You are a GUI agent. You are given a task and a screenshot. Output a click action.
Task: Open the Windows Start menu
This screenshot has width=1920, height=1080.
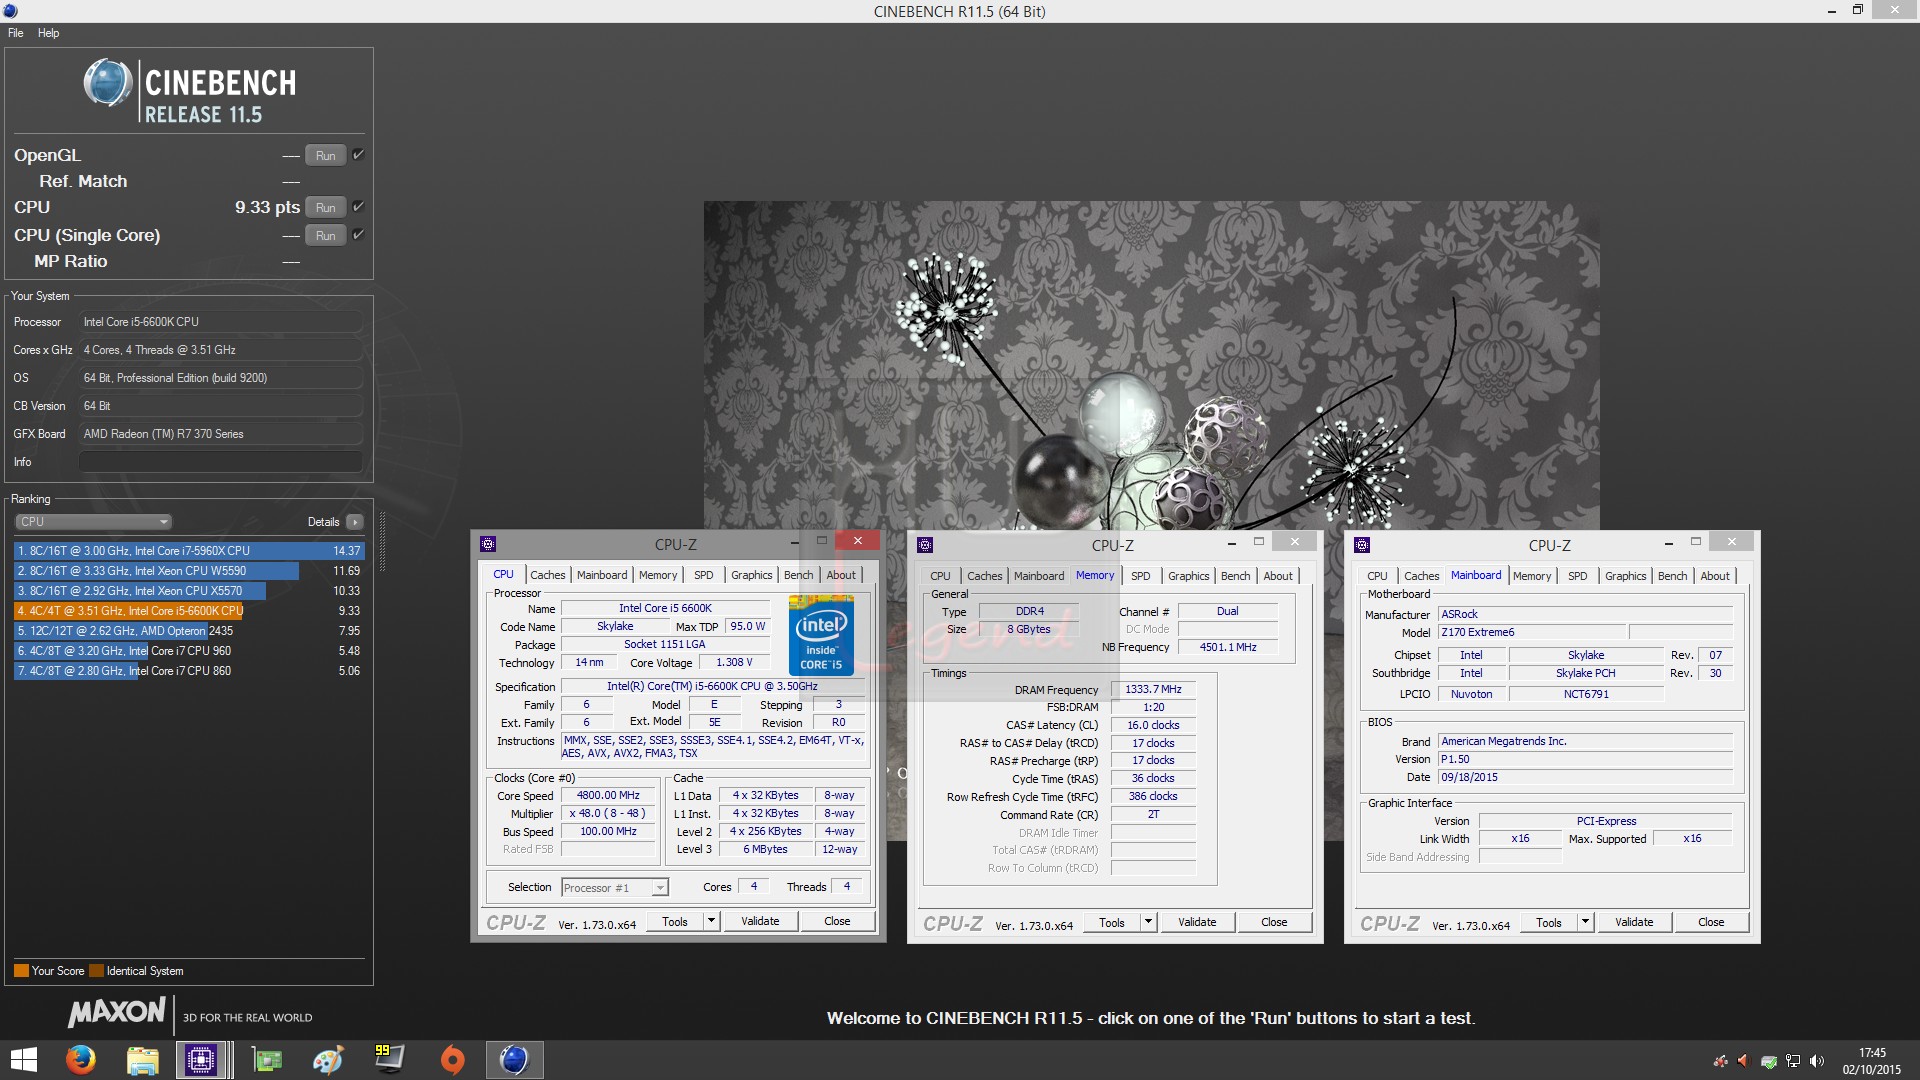(x=23, y=1059)
